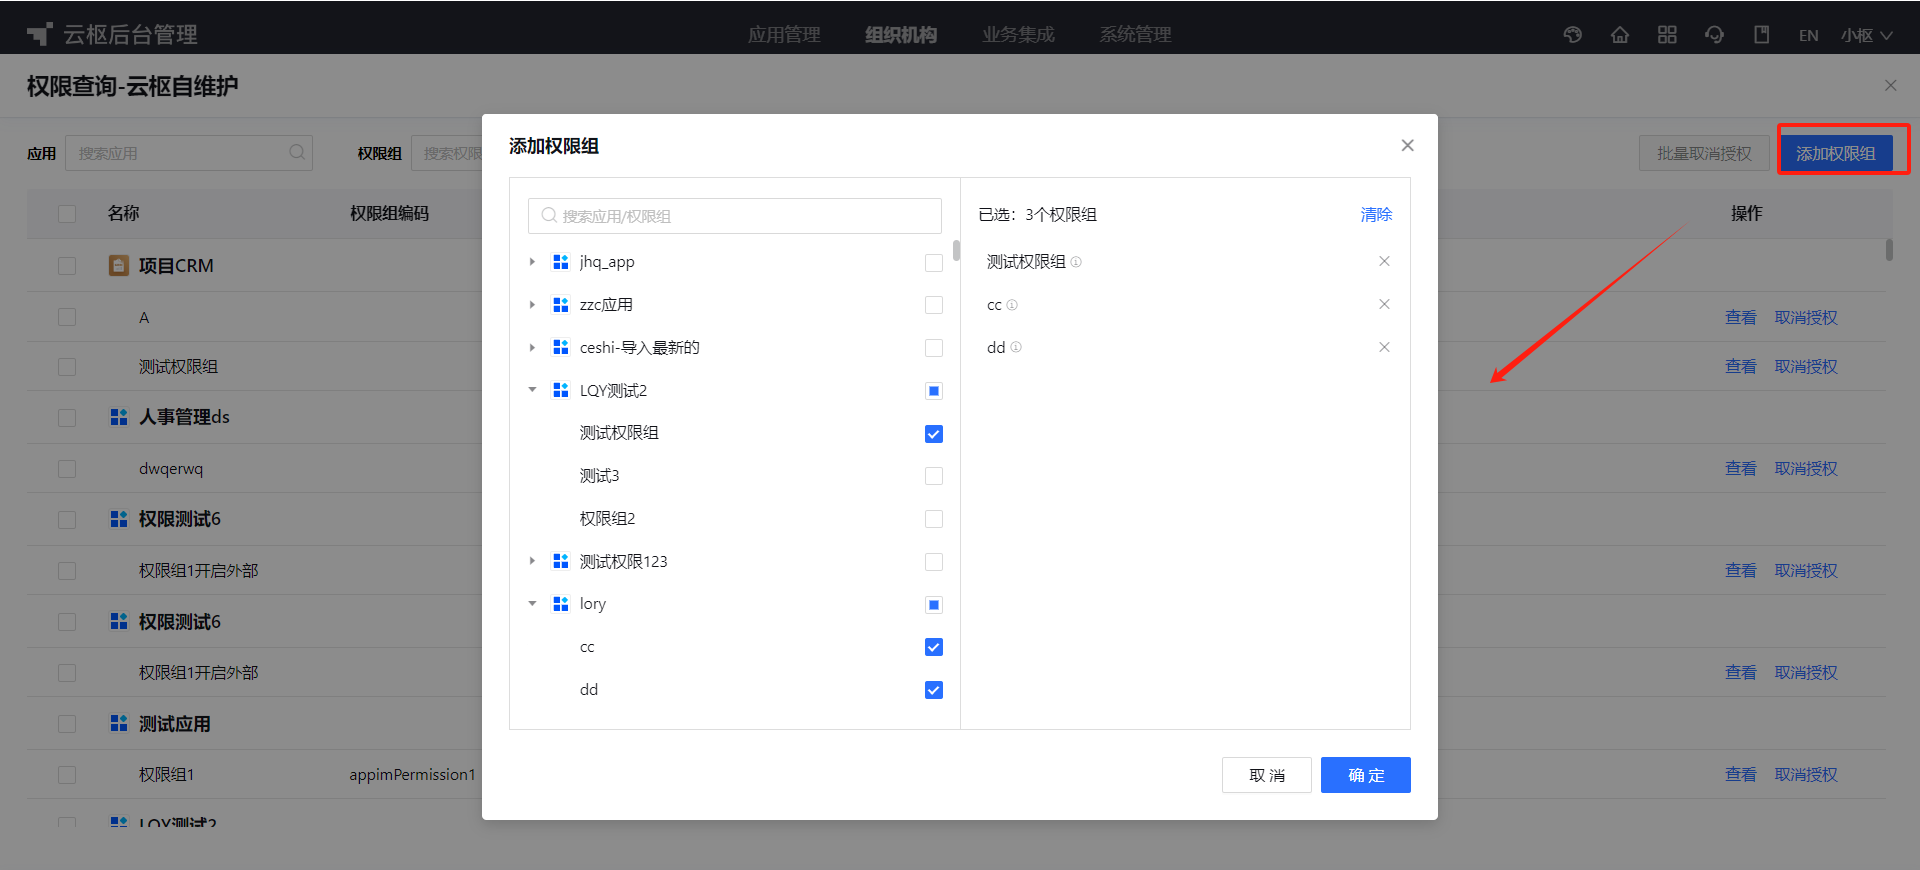The height and width of the screenshot is (870, 1920).
Task: Show info icon next to selected dd
Action: 1016,347
